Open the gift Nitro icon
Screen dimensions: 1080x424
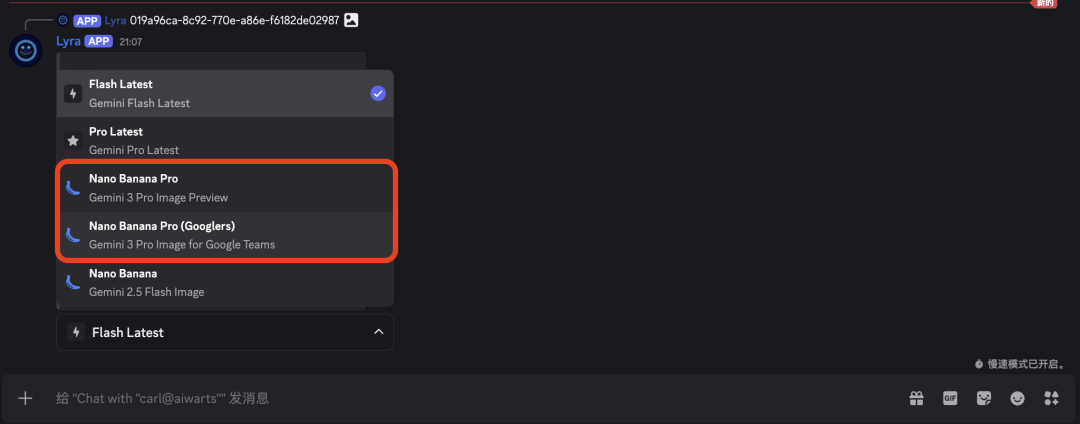tap(916, 398)
